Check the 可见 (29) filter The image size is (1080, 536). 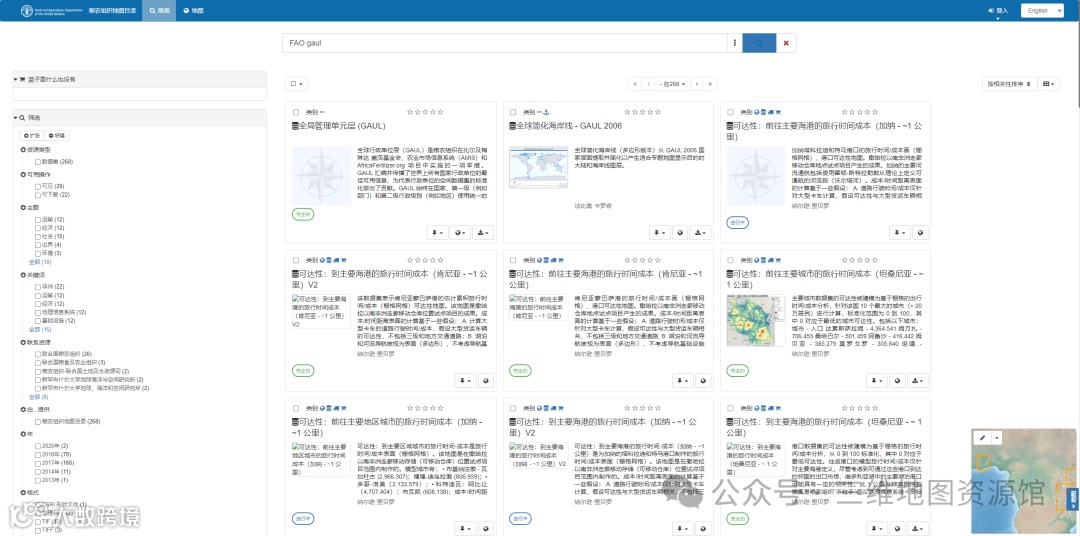(38, 186)
